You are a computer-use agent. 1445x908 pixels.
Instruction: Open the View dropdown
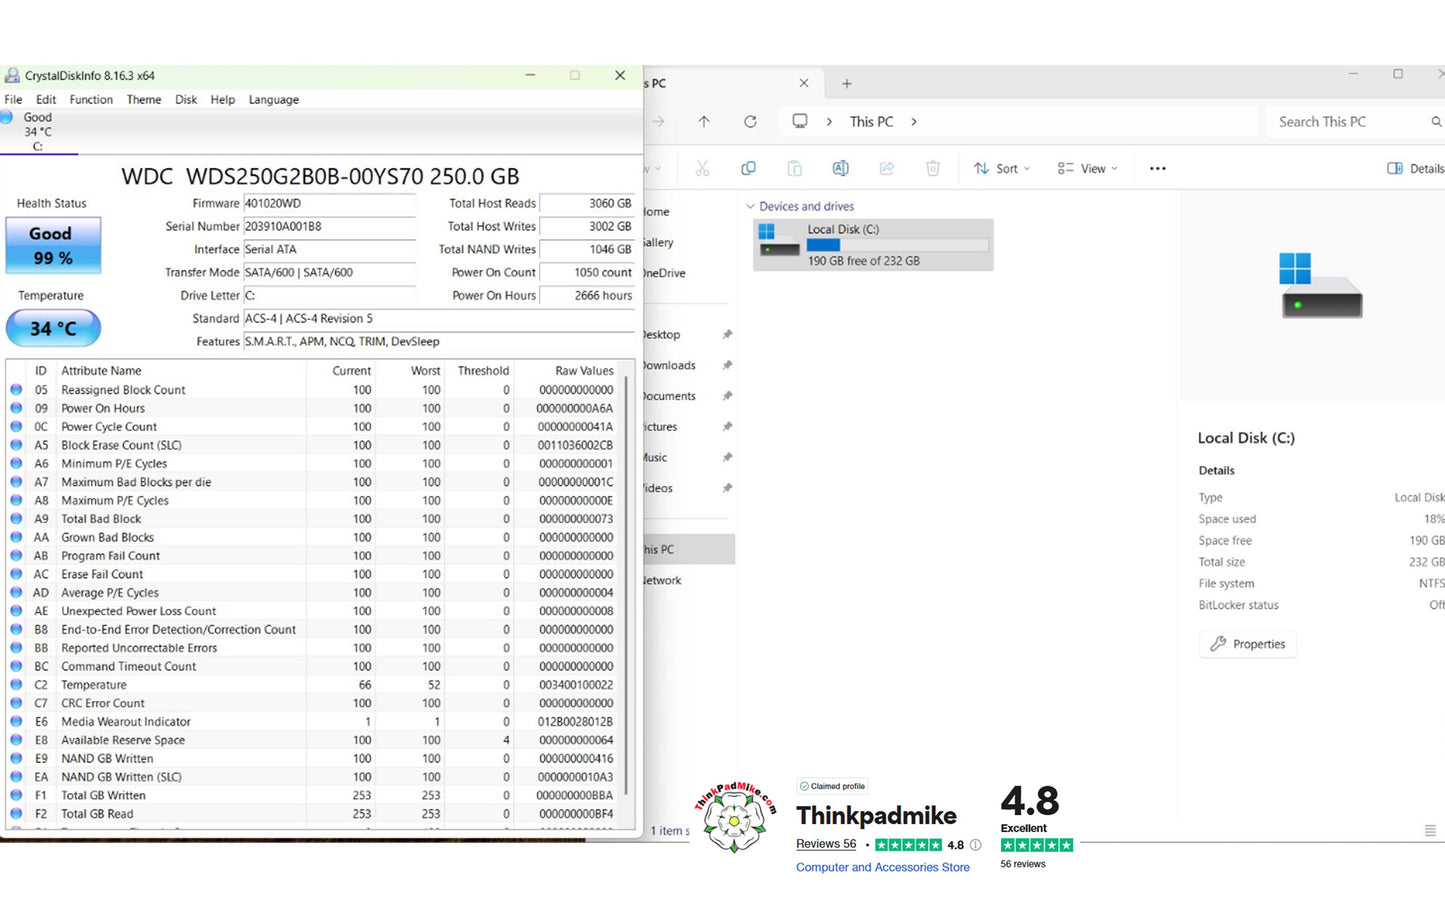1088,169
